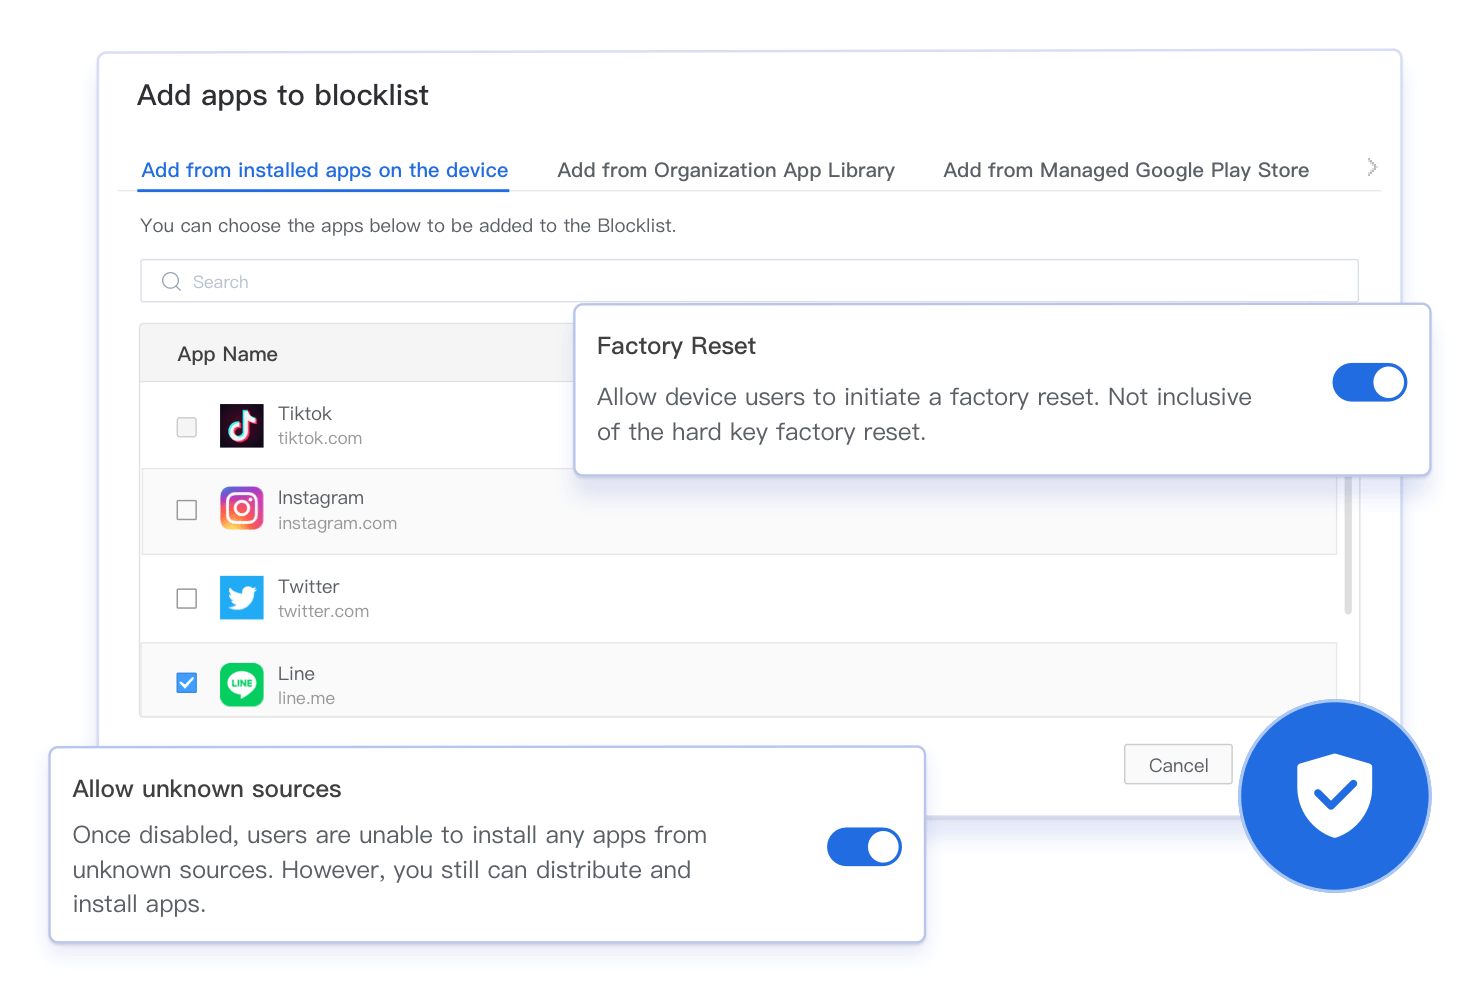Check the Tiktok checkbox
The image size is (1480, 994).
click(186, 426)
